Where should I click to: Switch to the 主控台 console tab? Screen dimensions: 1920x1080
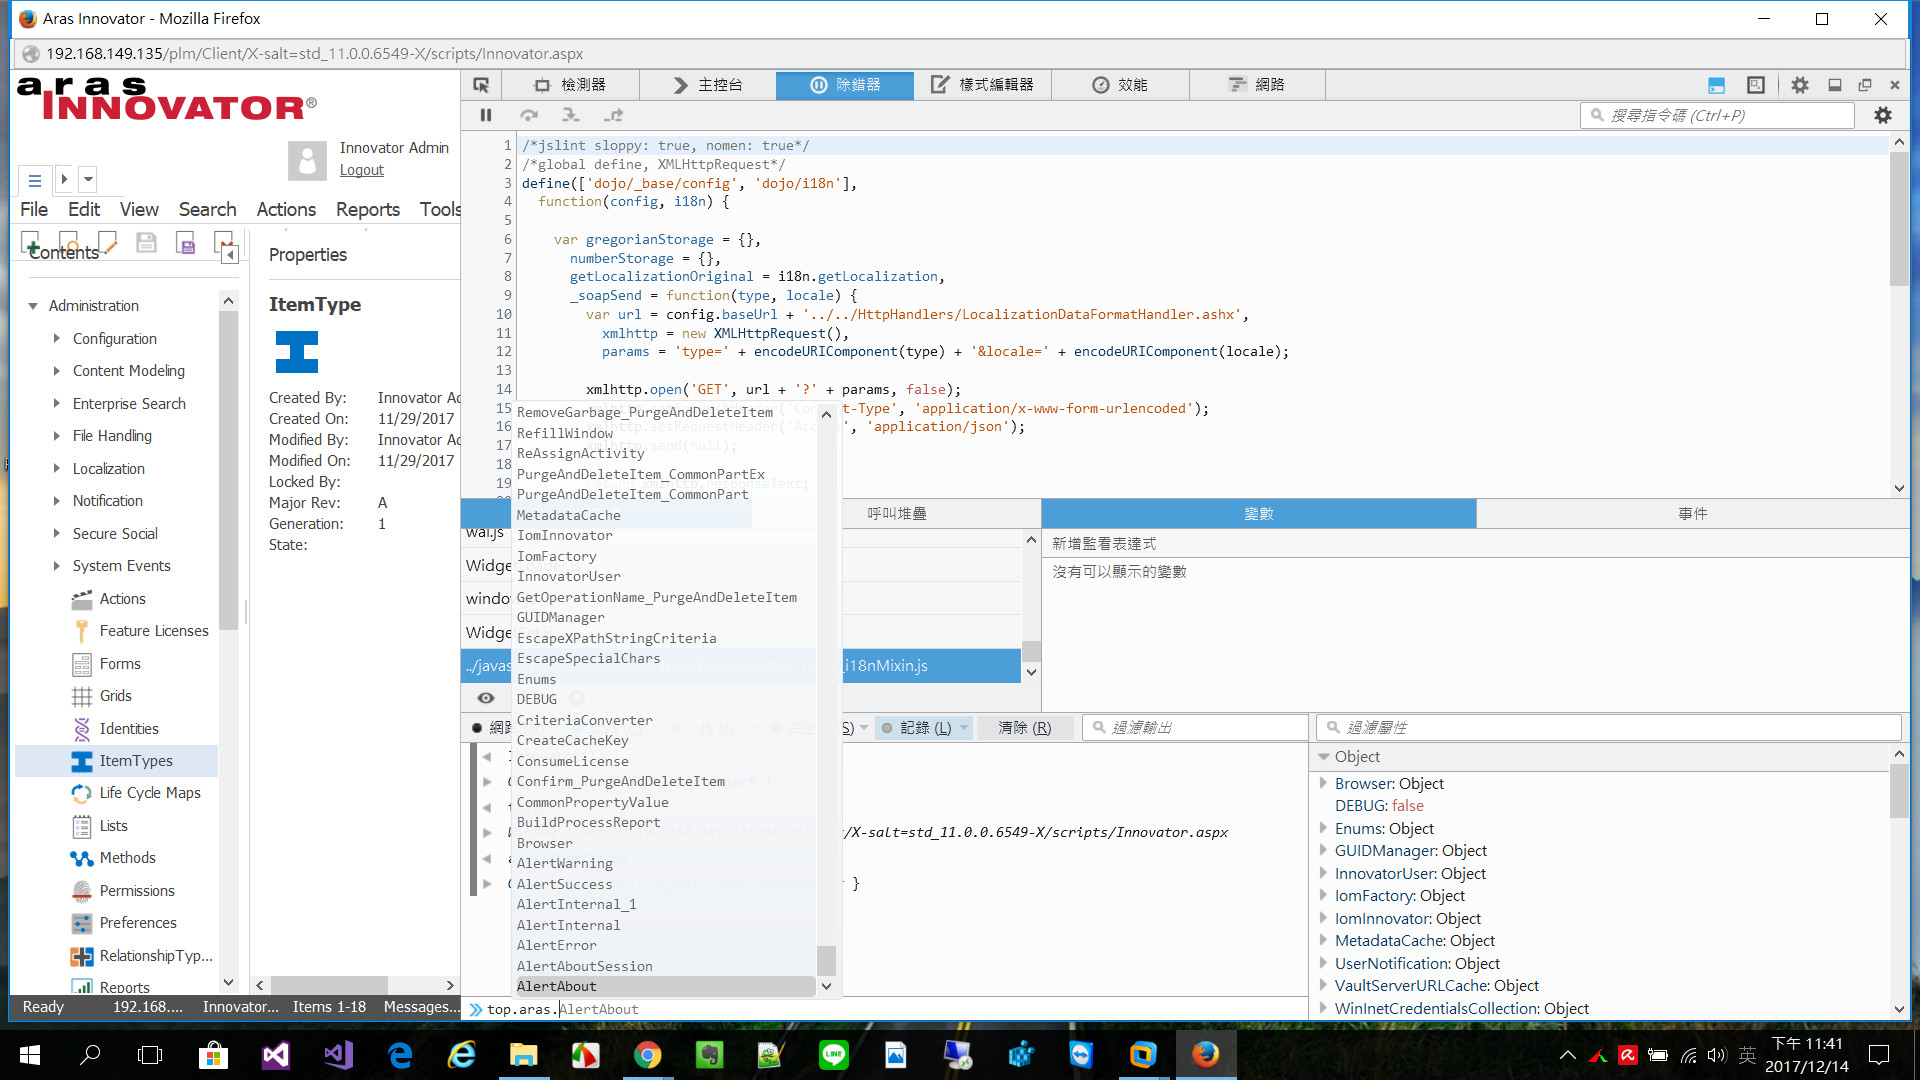(708, 85)
